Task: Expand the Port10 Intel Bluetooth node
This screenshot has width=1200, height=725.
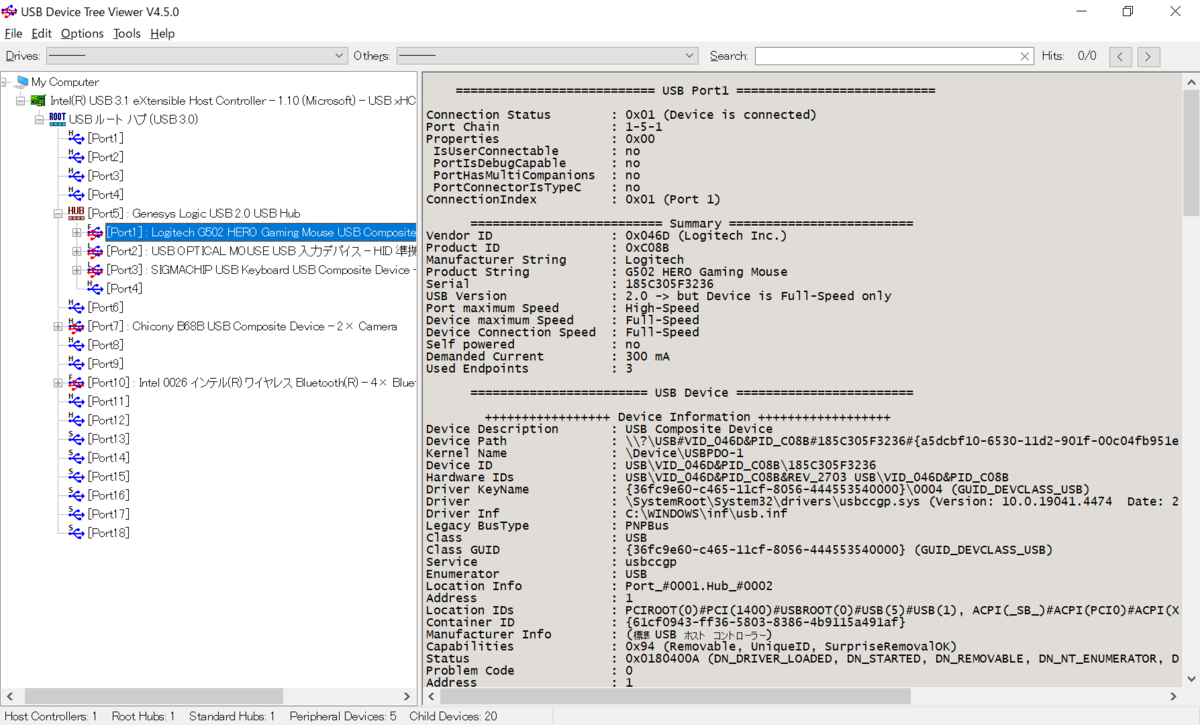Action: coord(58,382)
